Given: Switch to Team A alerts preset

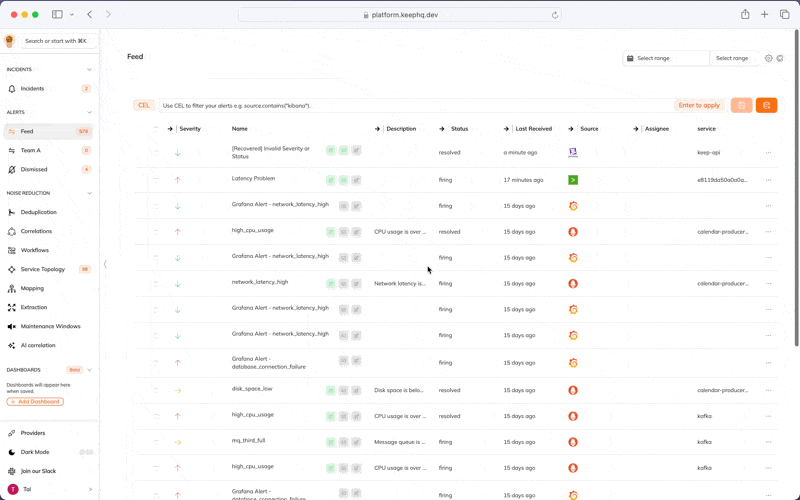Looking at the screenshot, I should [31, 150].
